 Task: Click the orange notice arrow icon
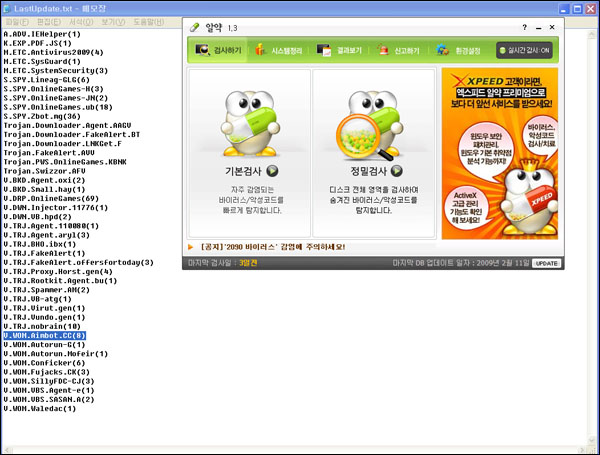tap(191, 247)
